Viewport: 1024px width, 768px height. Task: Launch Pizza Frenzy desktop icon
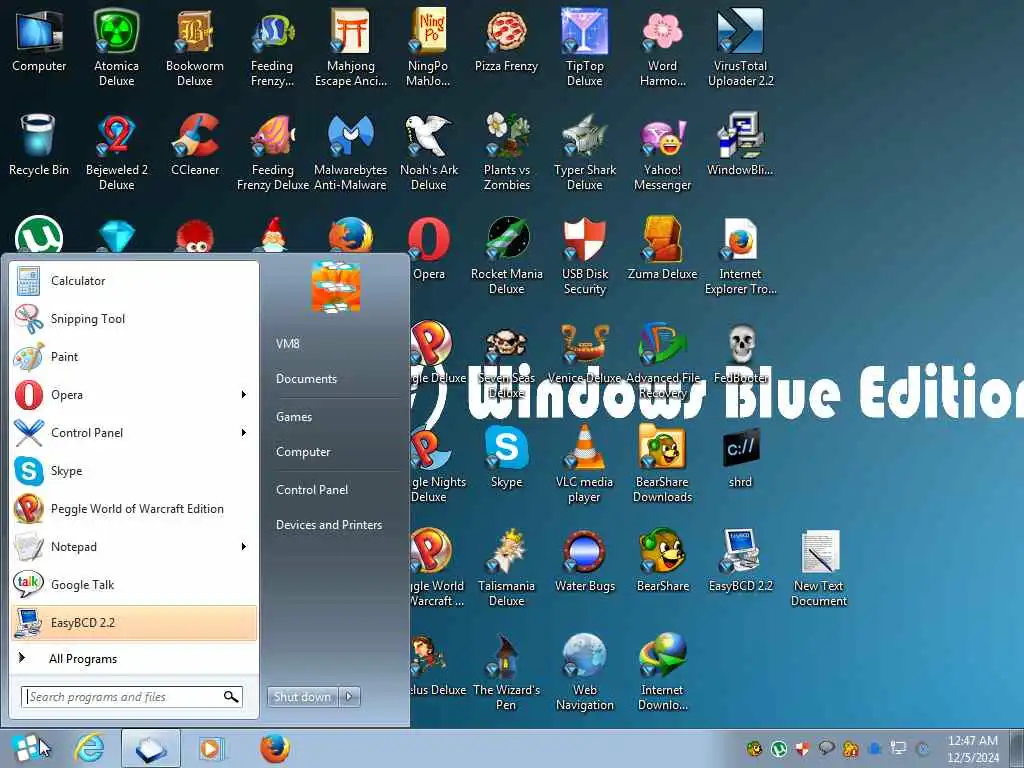pos(506,40)
